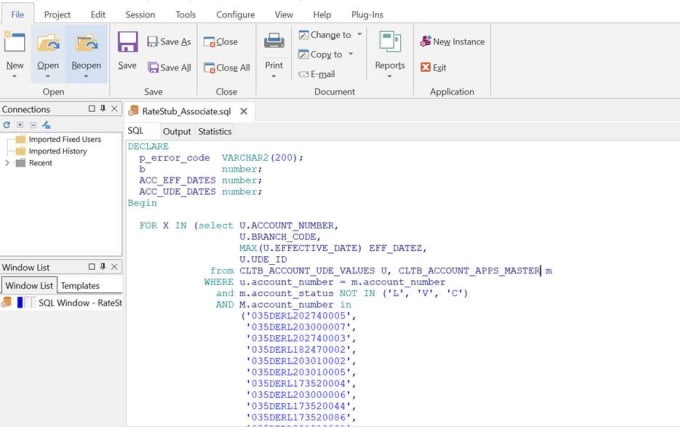Image resolution: width=680 pixels, height=427 pixels.
Task: Open the Plug-Ins ribbon tab
Action: point(367,15)
